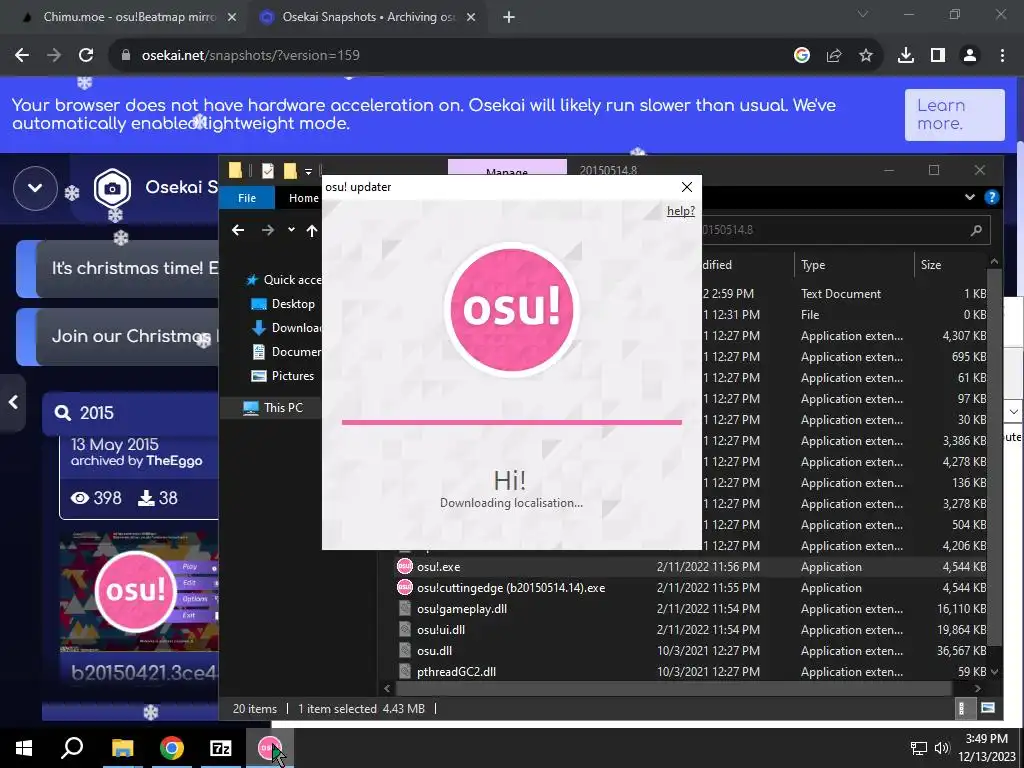Open a new Chrome tab

pos(509,18)
